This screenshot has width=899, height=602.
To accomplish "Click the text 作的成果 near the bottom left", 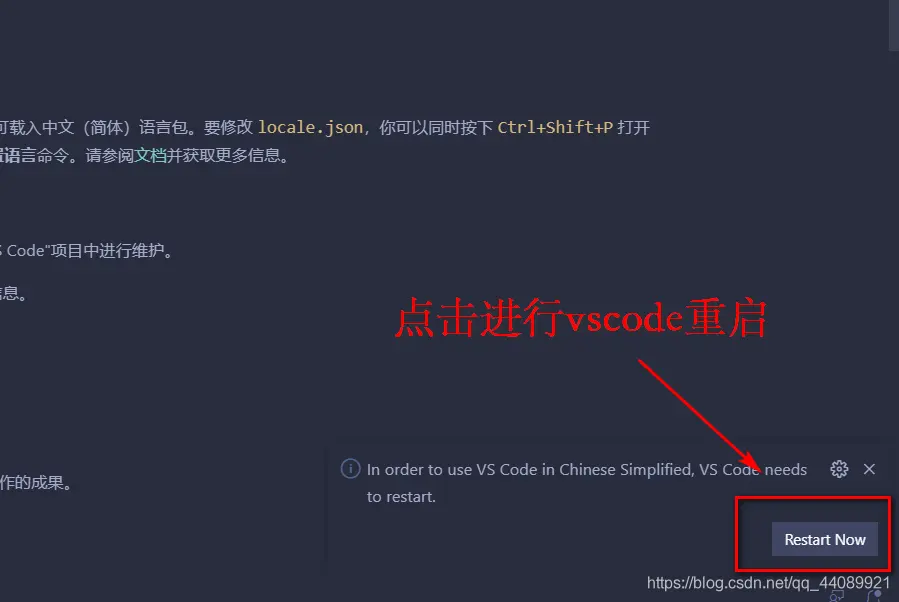I will pos(36,483).
